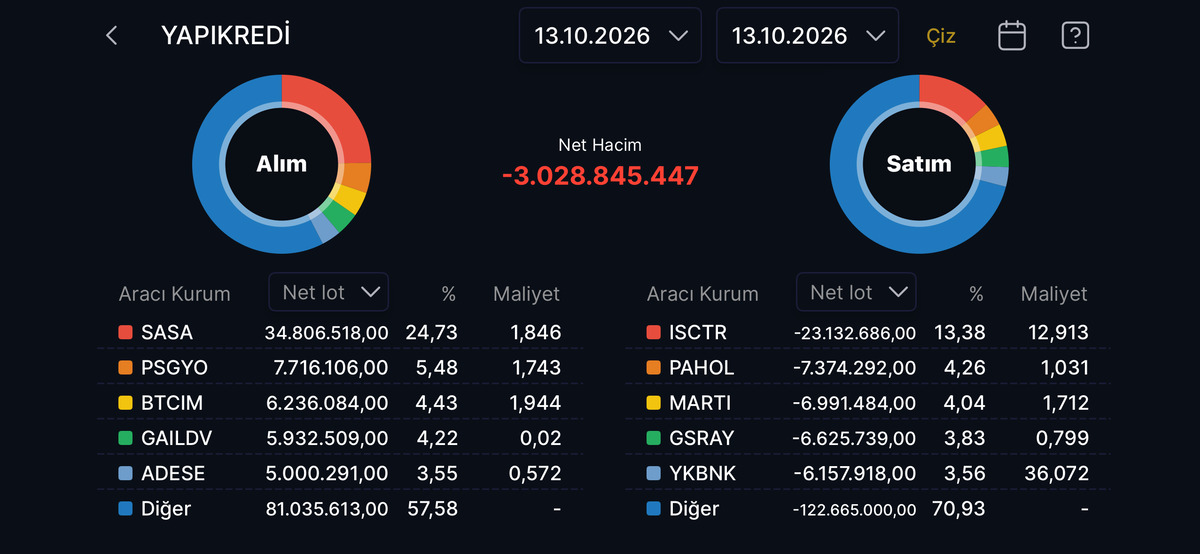Click buy Diğer net lot 81.035.613,00
The width and height of the screenshot is (1200, 554).
click(x=326, y=509)
